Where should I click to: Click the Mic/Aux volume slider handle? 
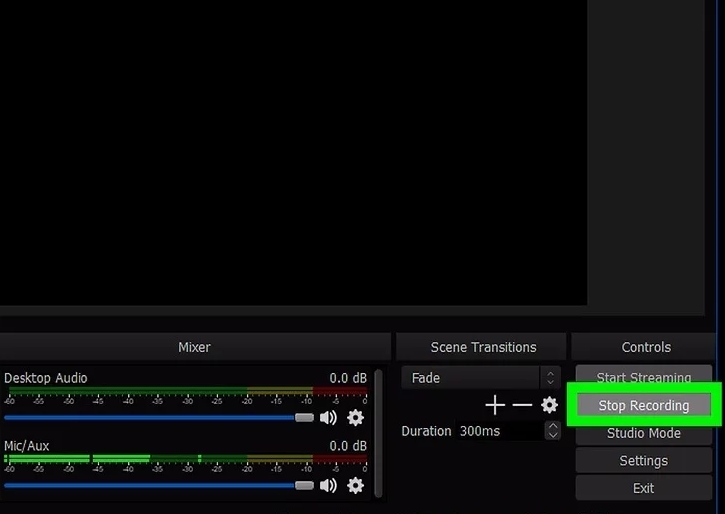304,485
